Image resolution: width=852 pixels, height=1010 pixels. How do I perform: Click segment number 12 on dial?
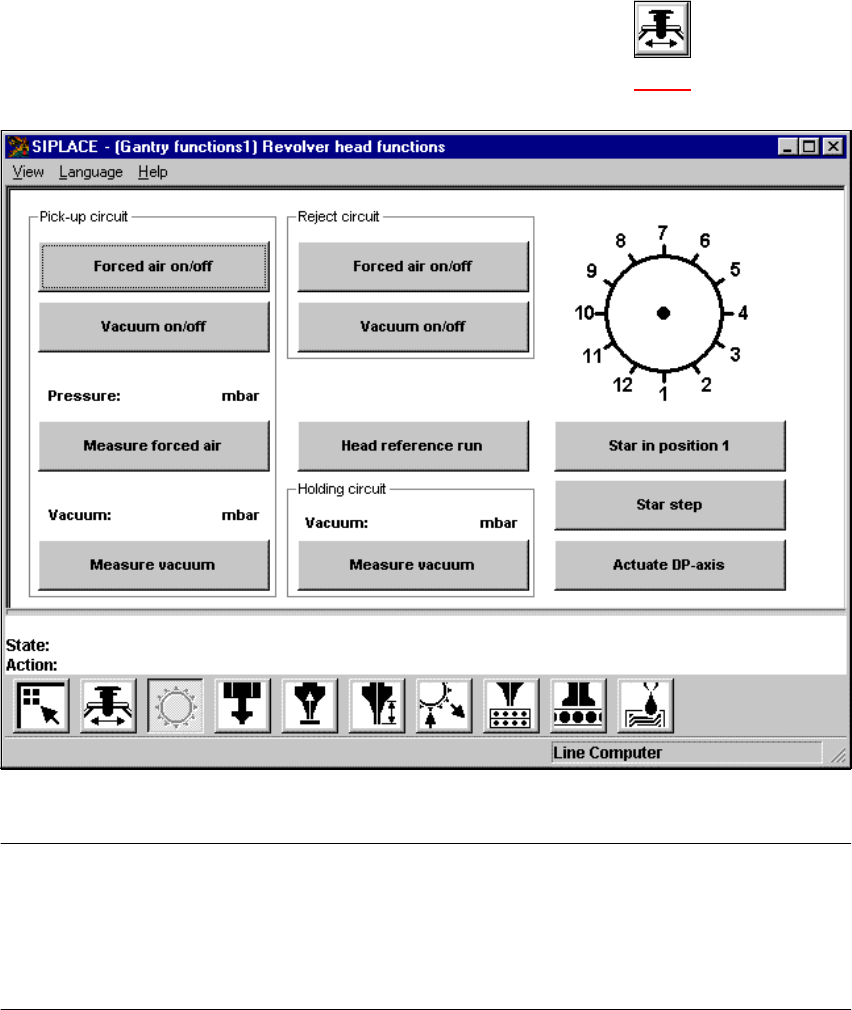(x=622, y=385)
